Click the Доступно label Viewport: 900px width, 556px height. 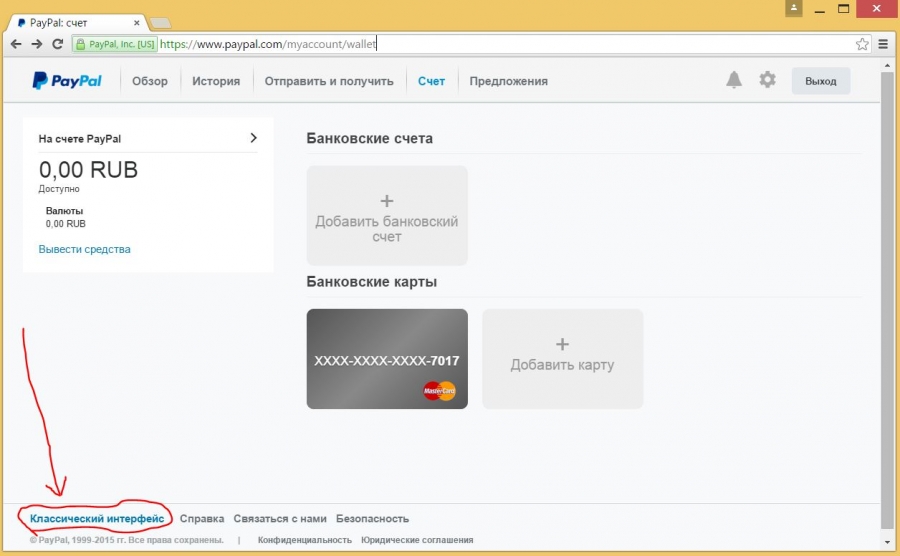coord(59,189)
